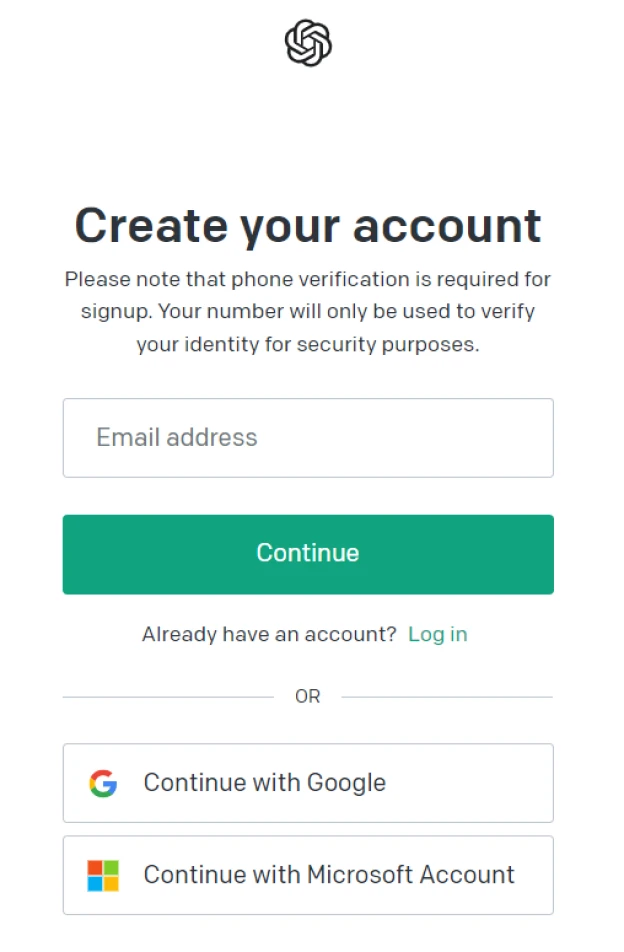Select the Email address placeholder text
The height and width of the screenshot is (952, 624).
click(x=177, y=438)
